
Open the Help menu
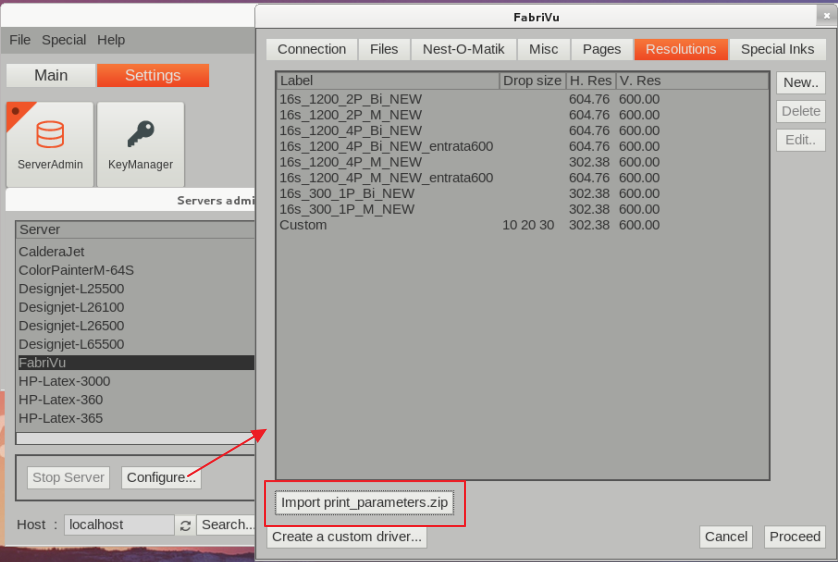pos(111,40)
